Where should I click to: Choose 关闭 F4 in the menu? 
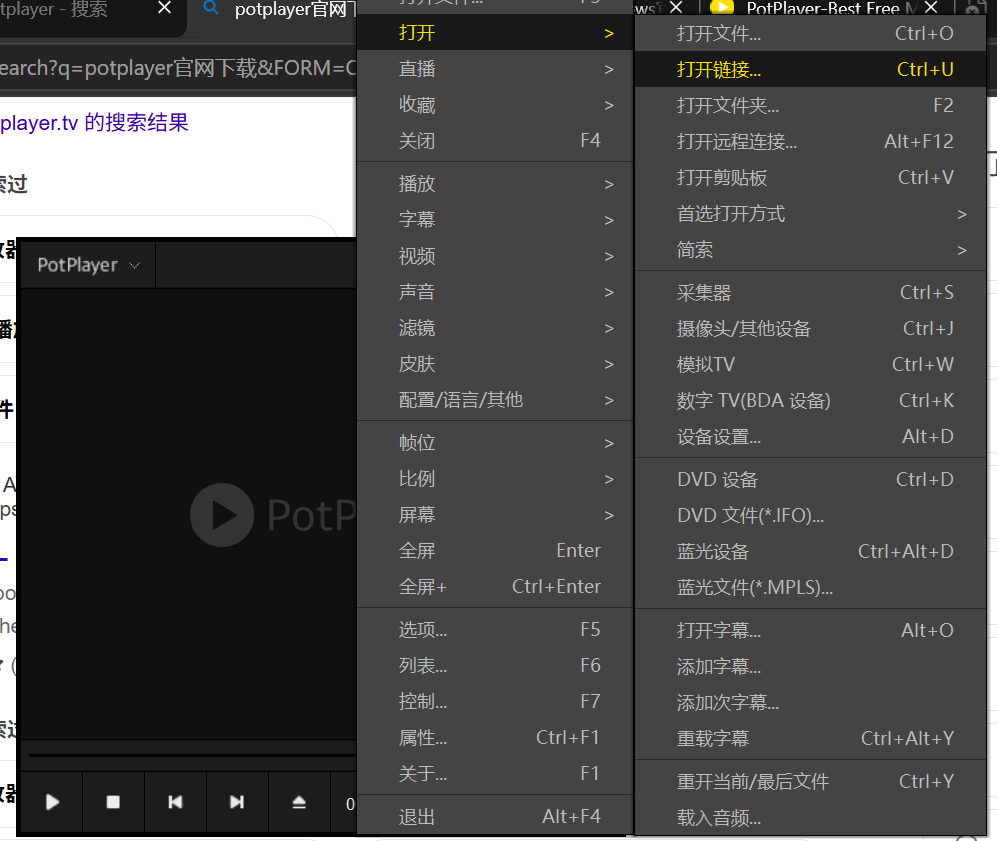[495, 140]
